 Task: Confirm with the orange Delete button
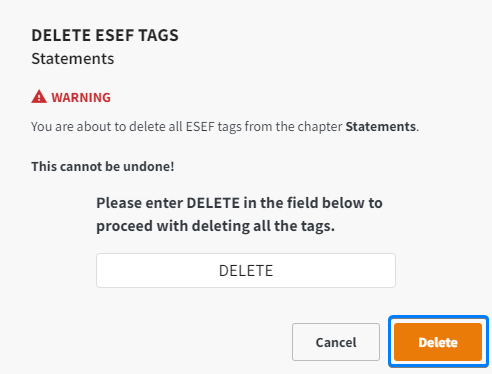[x=438, y=342]
